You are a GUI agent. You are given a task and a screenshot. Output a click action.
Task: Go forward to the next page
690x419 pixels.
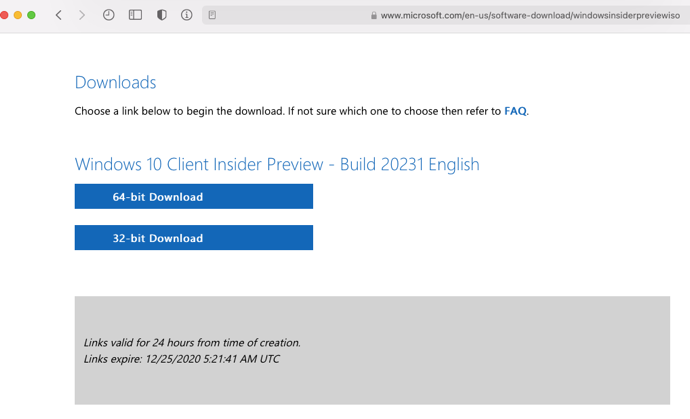(x=82, y=15)
